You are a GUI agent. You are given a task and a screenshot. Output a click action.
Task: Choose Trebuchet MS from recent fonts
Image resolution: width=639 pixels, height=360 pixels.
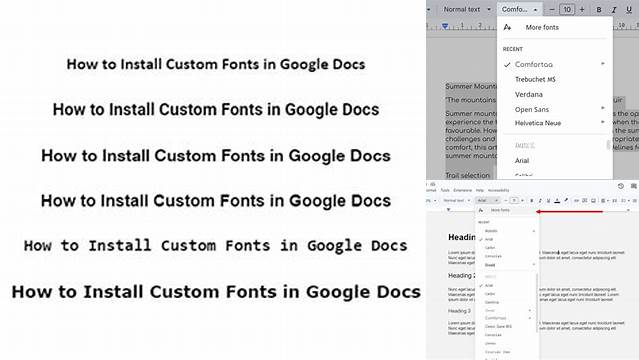pyautogui.click(x=535, y=80)
